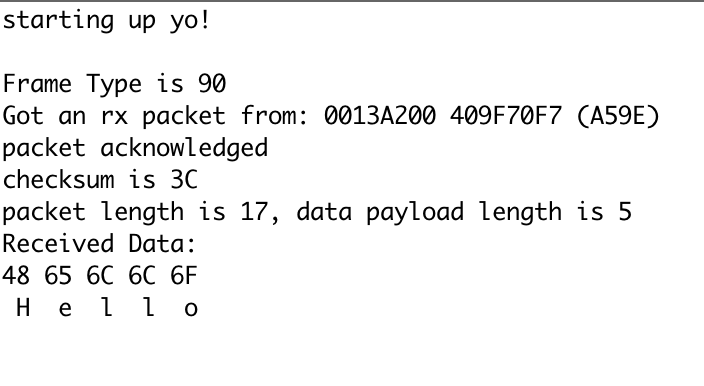Click the address 0013A200

coord(380,116)
